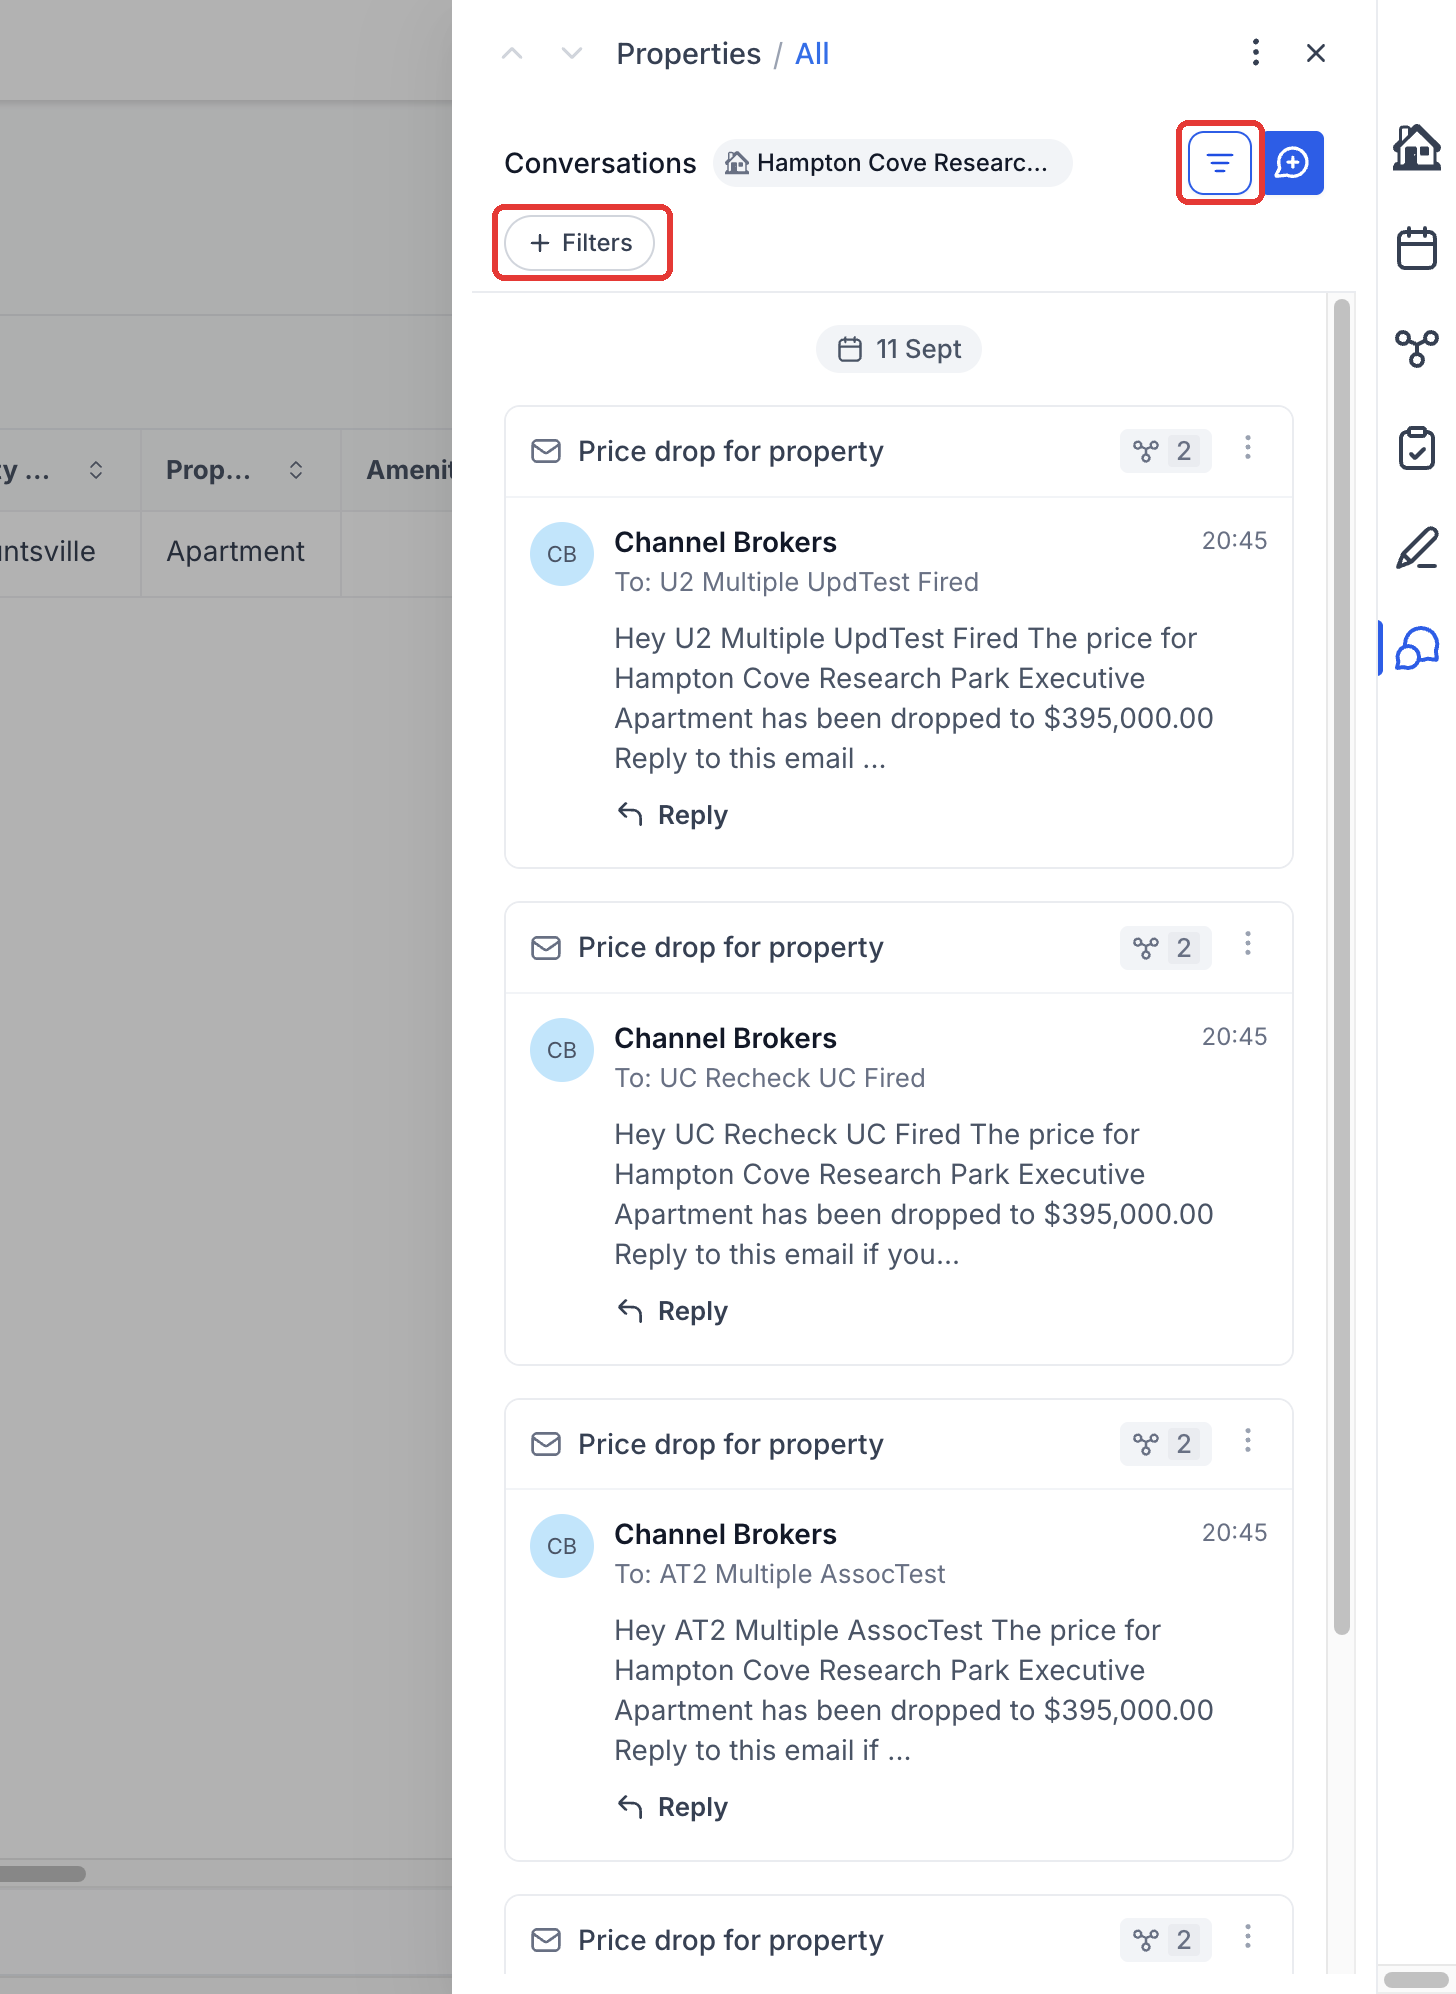Open the three-dot menu on the bottom Price drop card
This screenshot has width=1456, height=1994.
click(1248, 1937)
